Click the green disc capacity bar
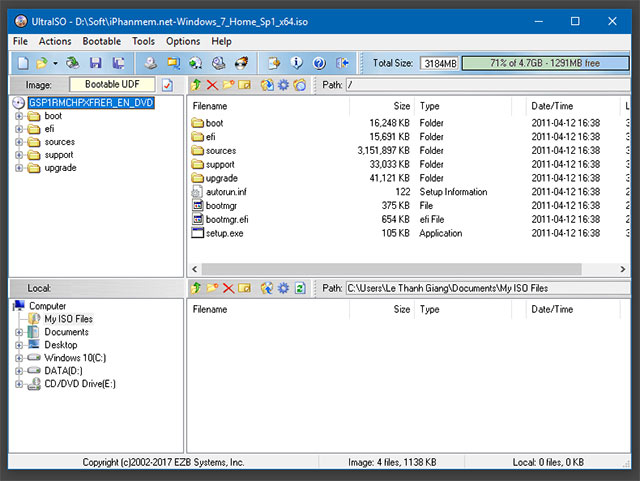This screenshot has height=481, width=640. coord(544,63)
